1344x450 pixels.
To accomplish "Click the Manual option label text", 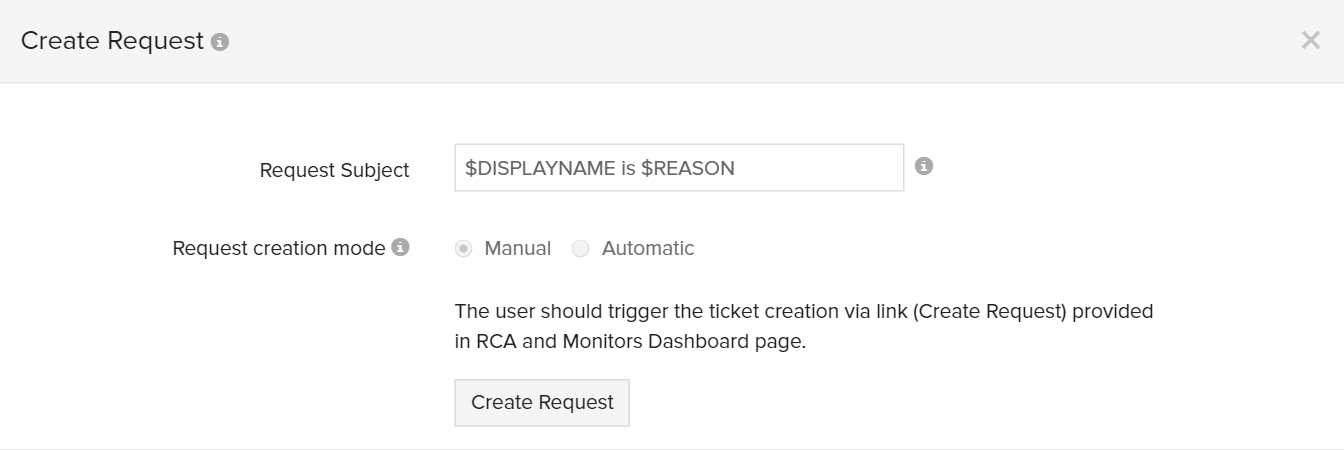I will click(517, 249).
